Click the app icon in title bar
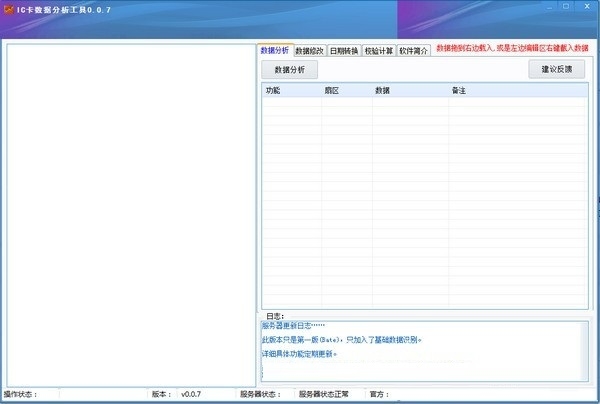 point(9,10)
